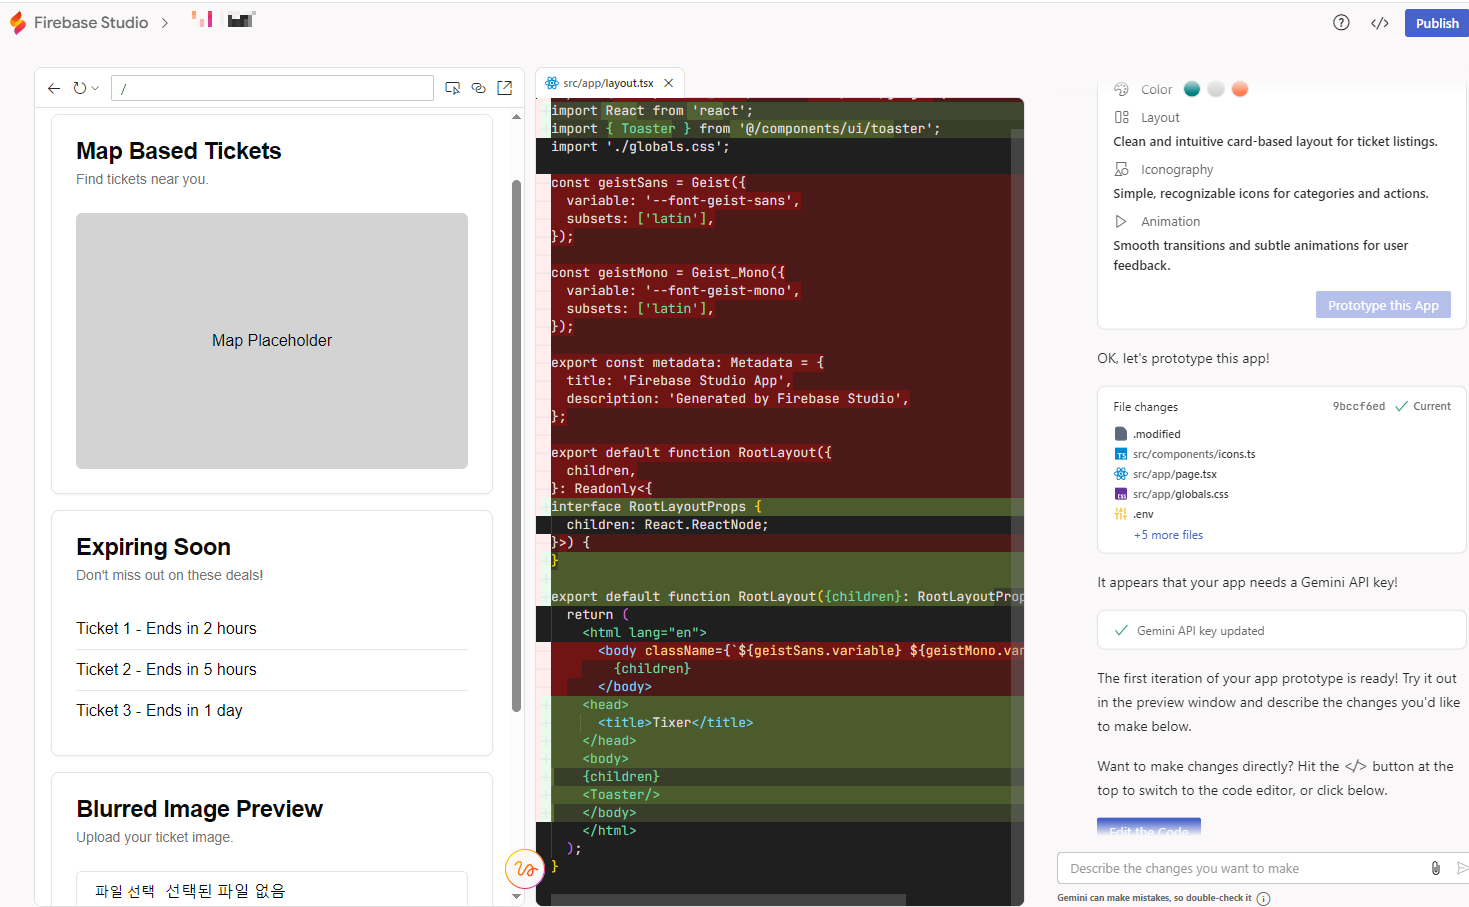Click the Color palette icon
This screenshot has height=907, width=1469.
click(1121, 89)
